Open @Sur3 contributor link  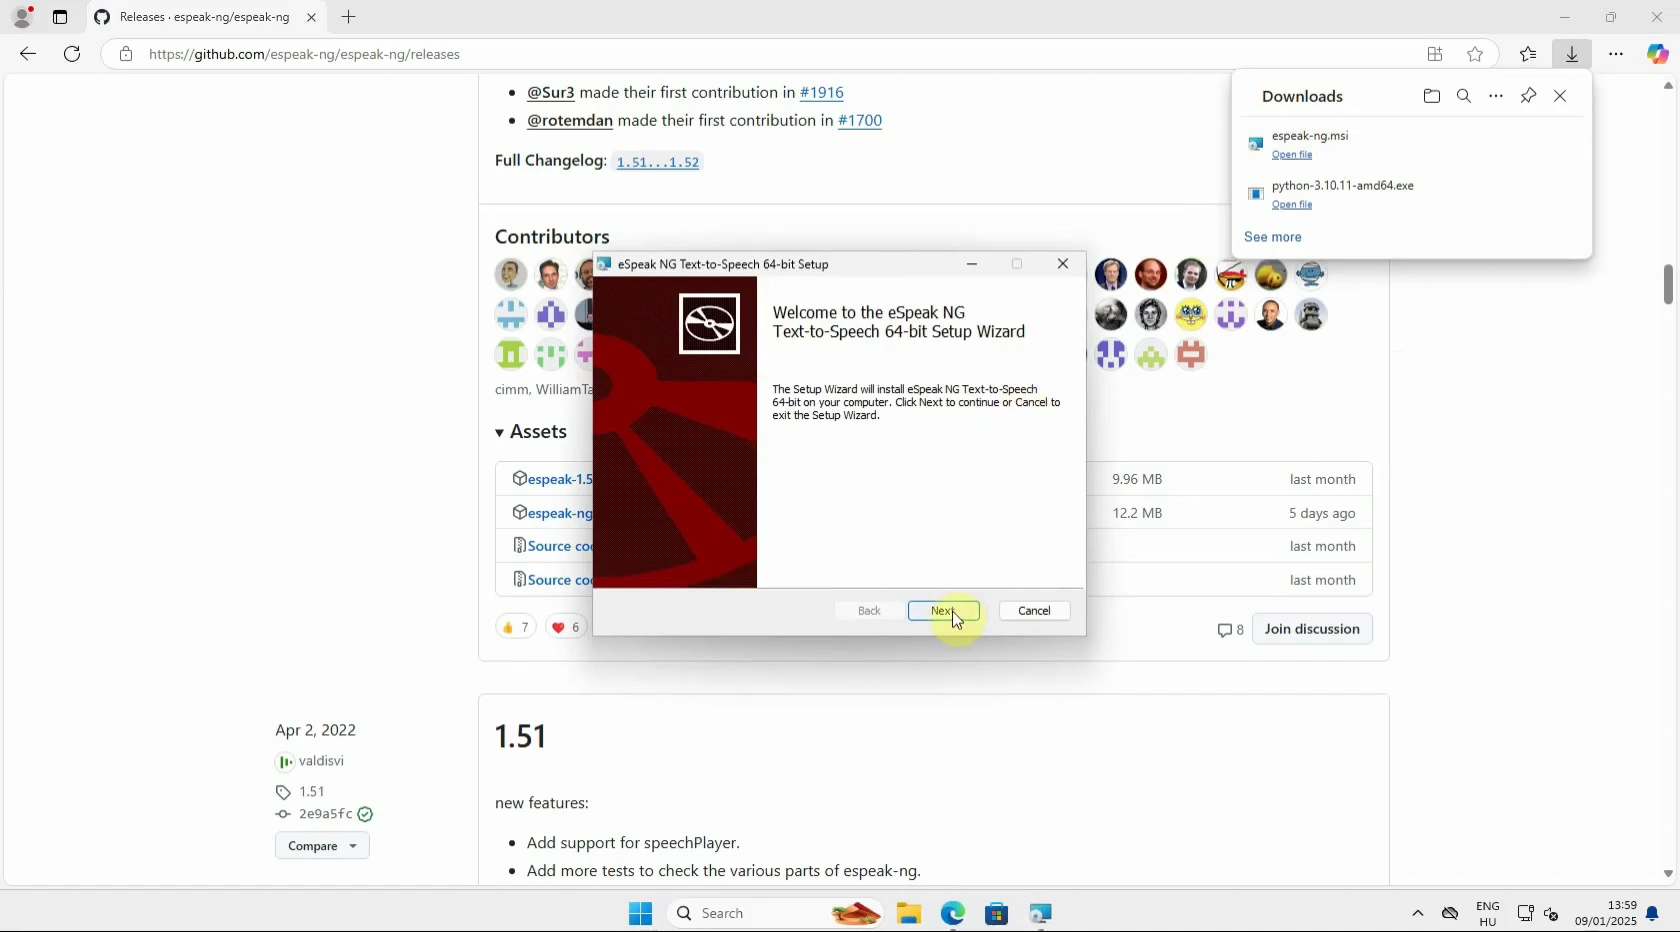pos(551,92)
